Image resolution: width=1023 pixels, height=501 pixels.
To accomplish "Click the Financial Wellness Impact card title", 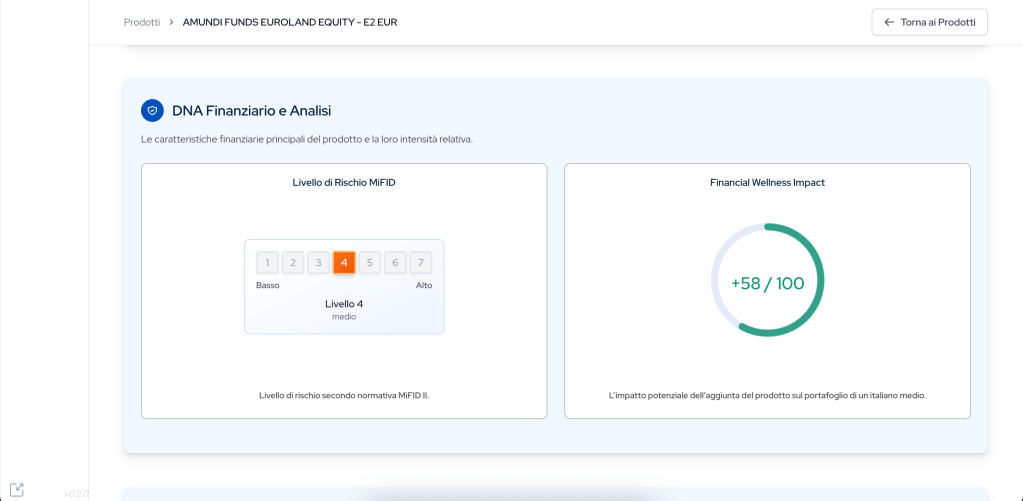I will pyautogui.click(x=767, y=183).
